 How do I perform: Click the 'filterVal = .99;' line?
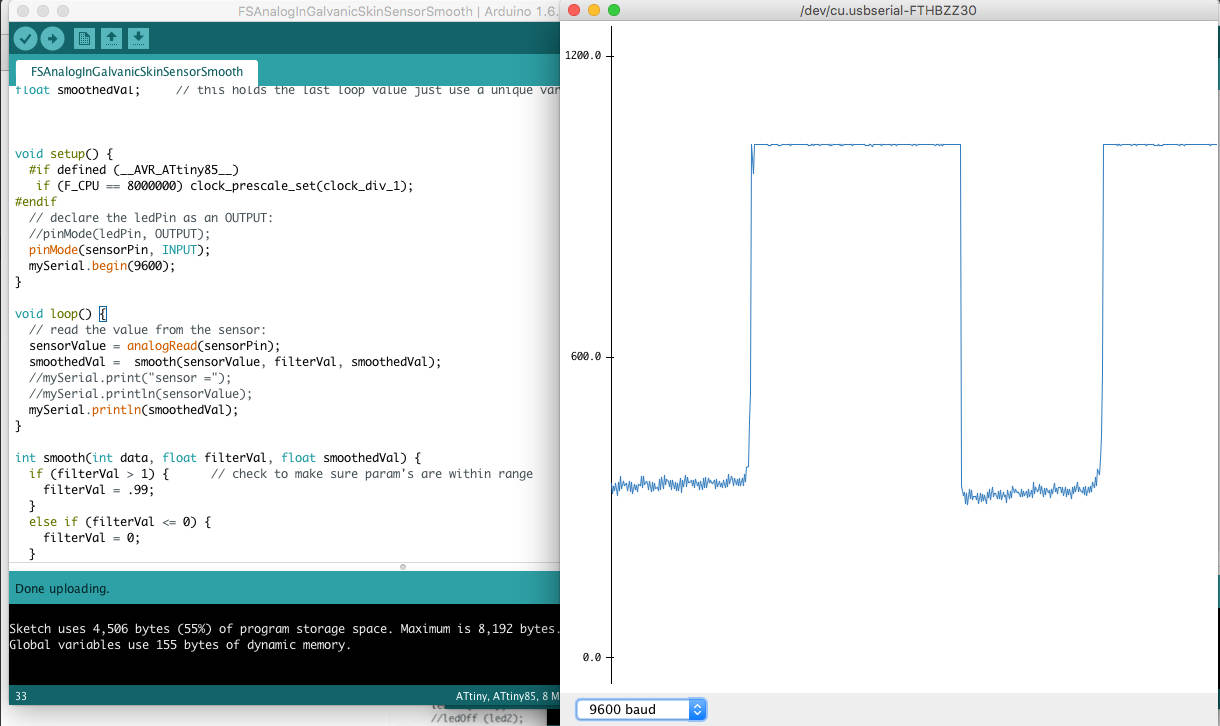coord(99,490)
